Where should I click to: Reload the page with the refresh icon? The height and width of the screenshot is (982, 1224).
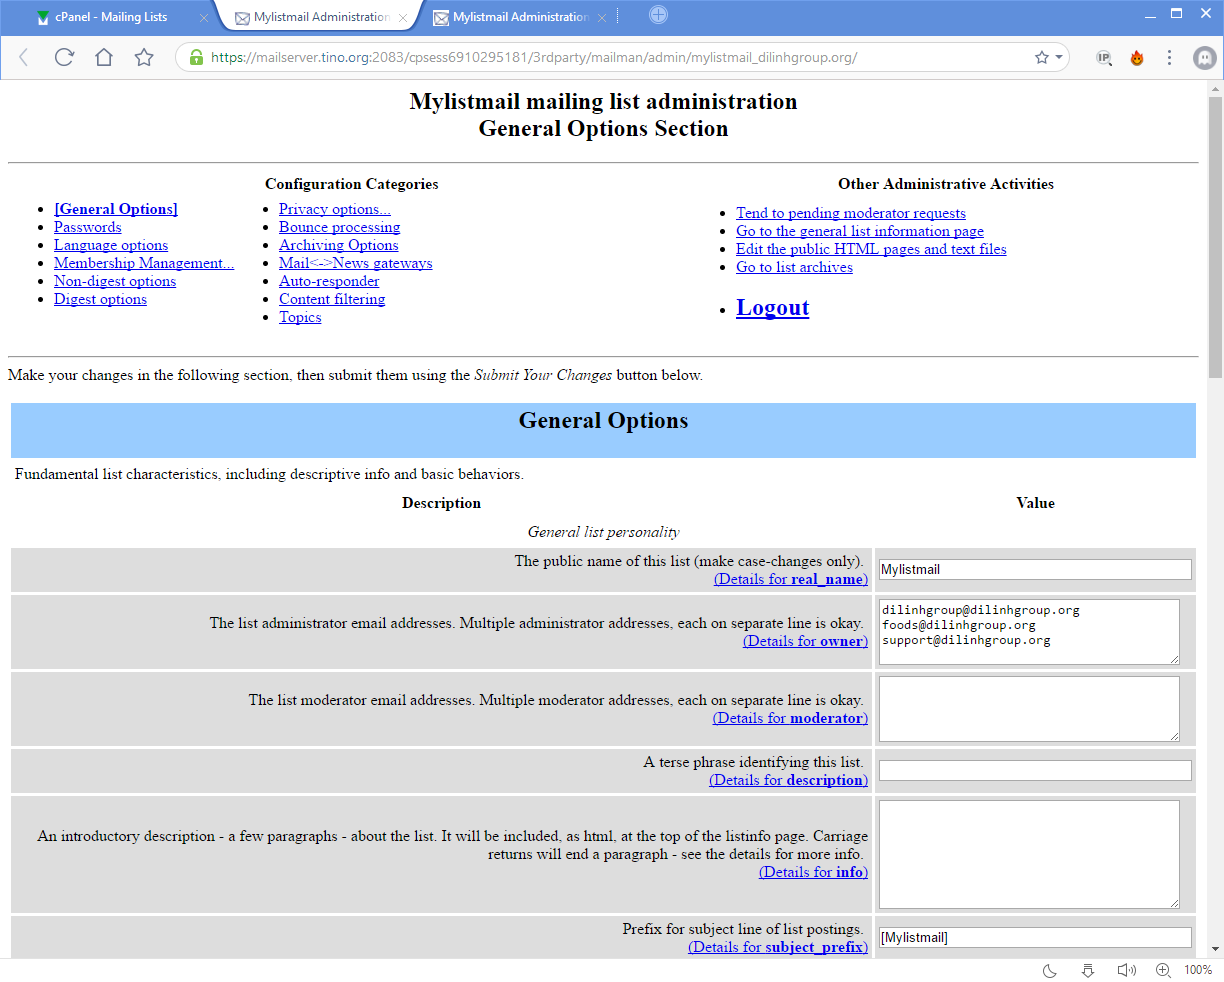pyautogui.click(x=64, y=57)
